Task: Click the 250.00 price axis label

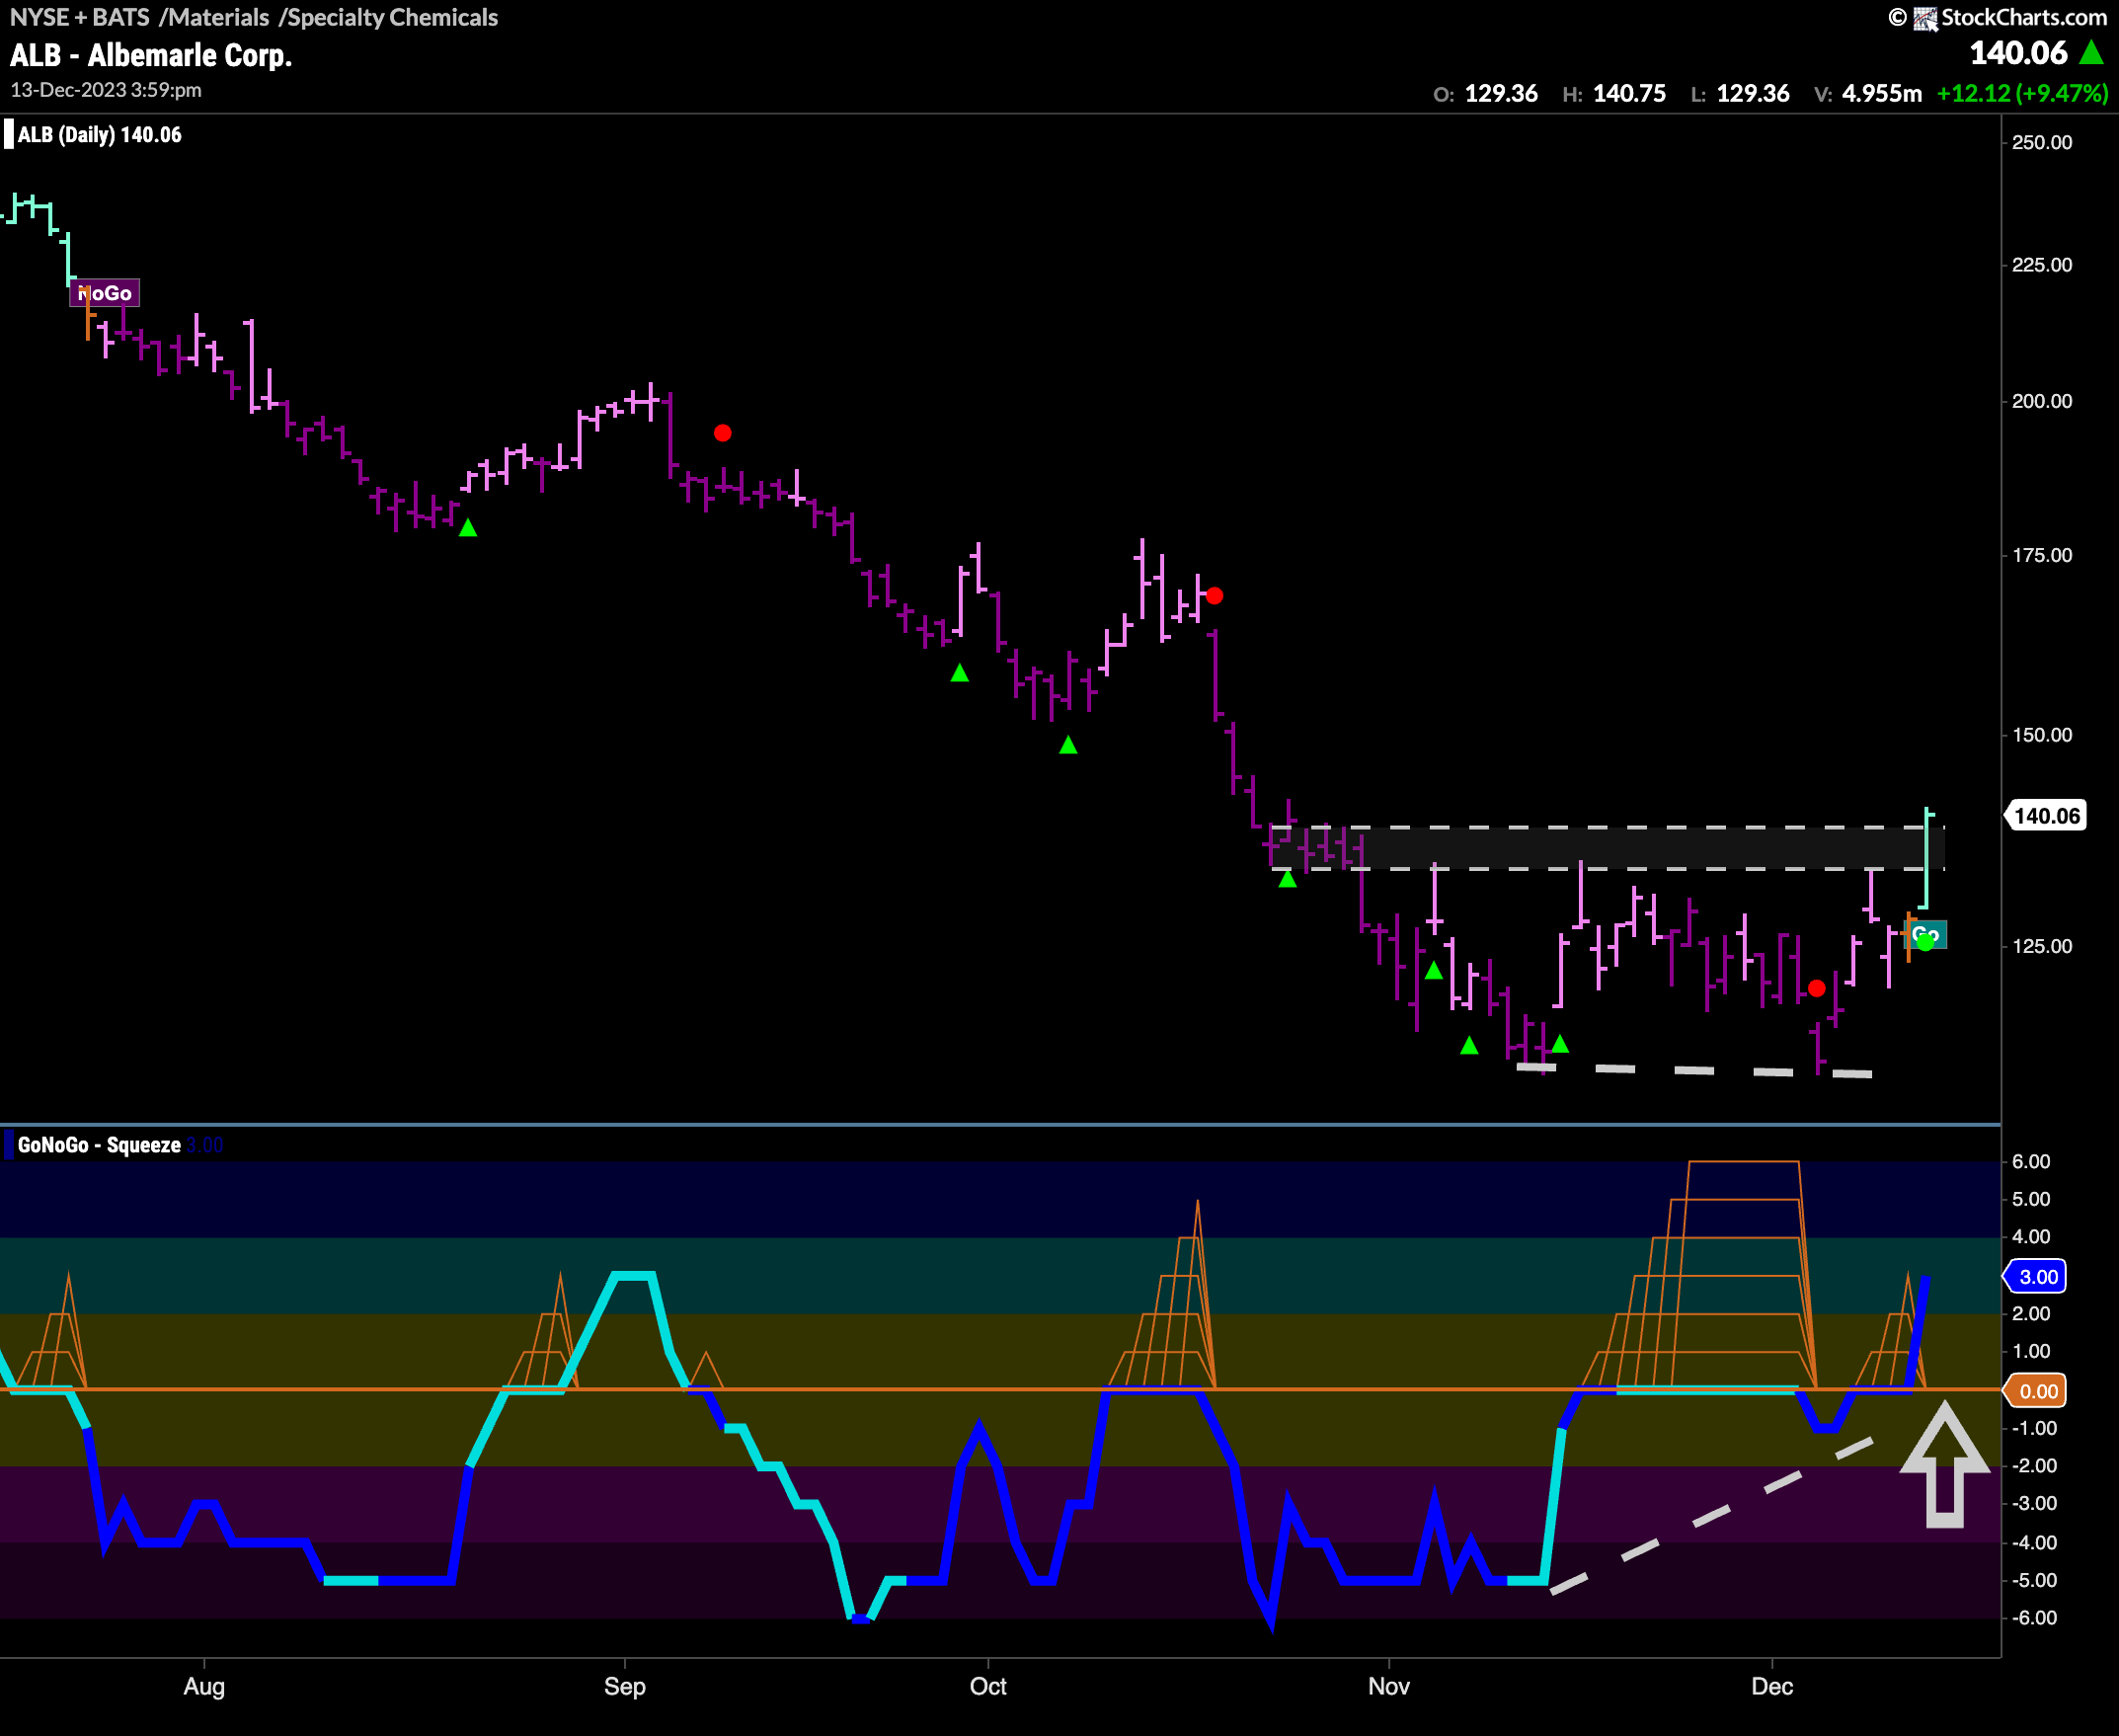Action: [2042, 142]
